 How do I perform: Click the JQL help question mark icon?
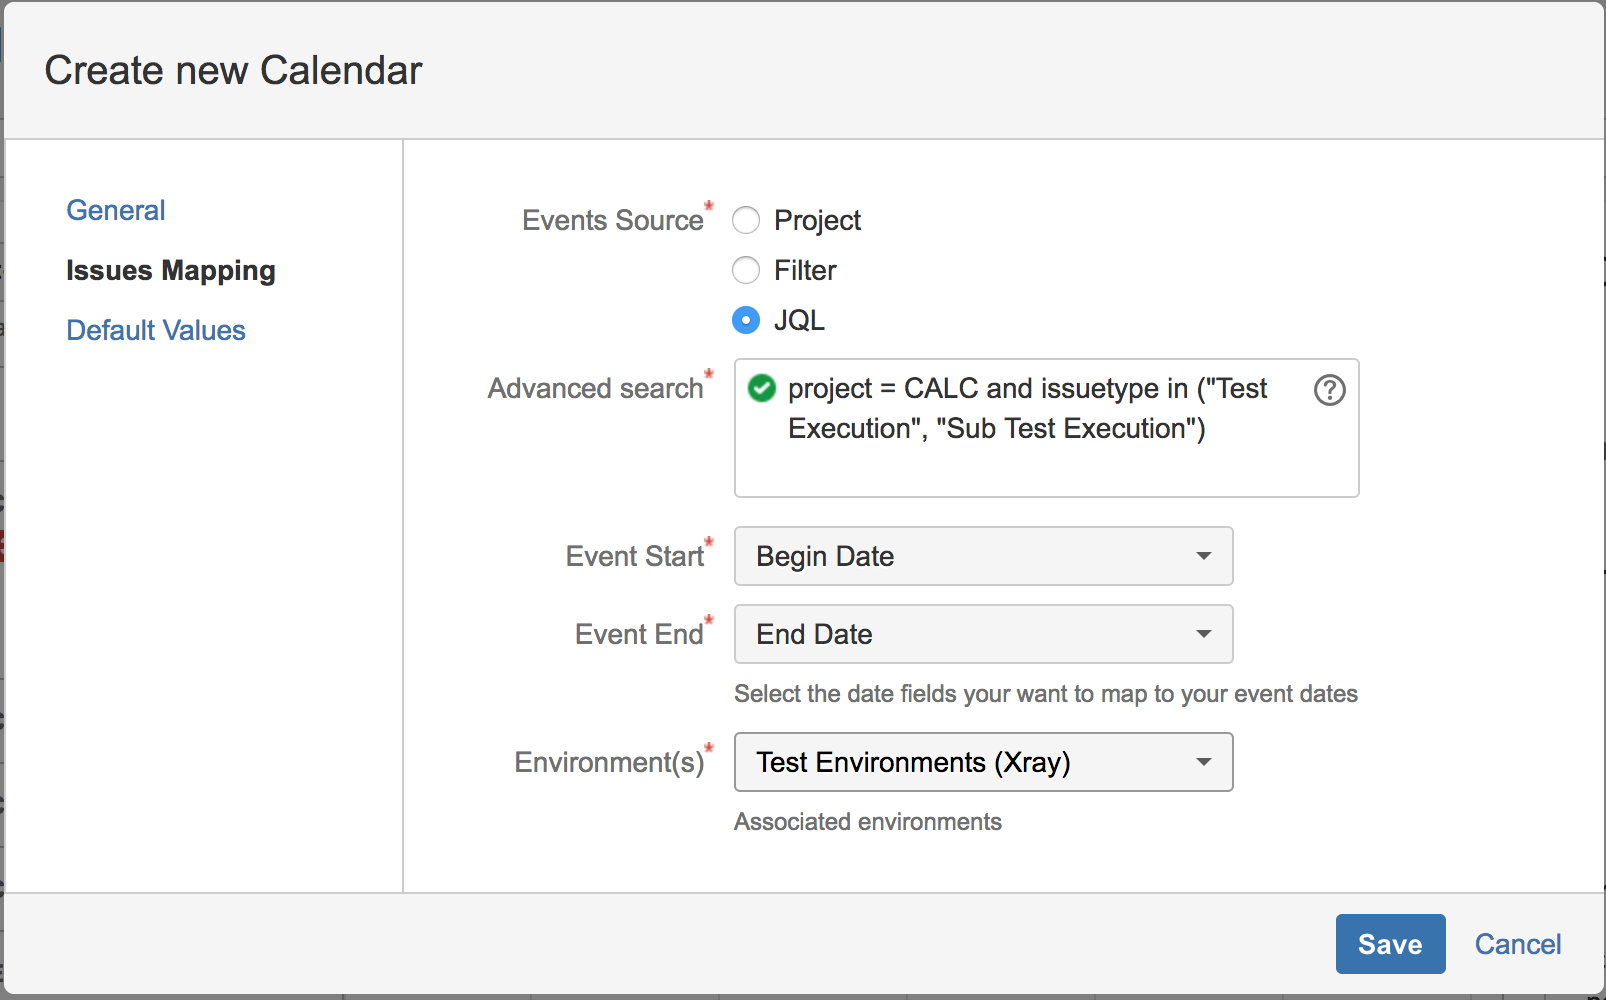pyautogui.click(x=1329, y=390)
